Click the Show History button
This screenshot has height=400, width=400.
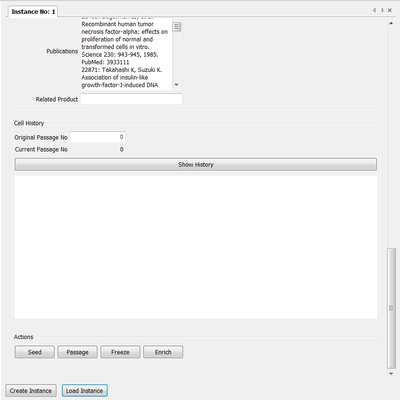pos(196,164)
